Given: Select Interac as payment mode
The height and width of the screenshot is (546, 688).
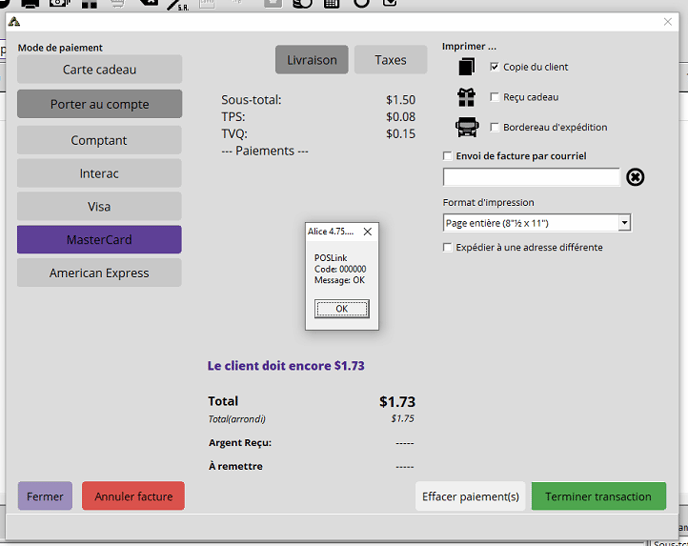Looking at the screenshot, I should point(99,173).
